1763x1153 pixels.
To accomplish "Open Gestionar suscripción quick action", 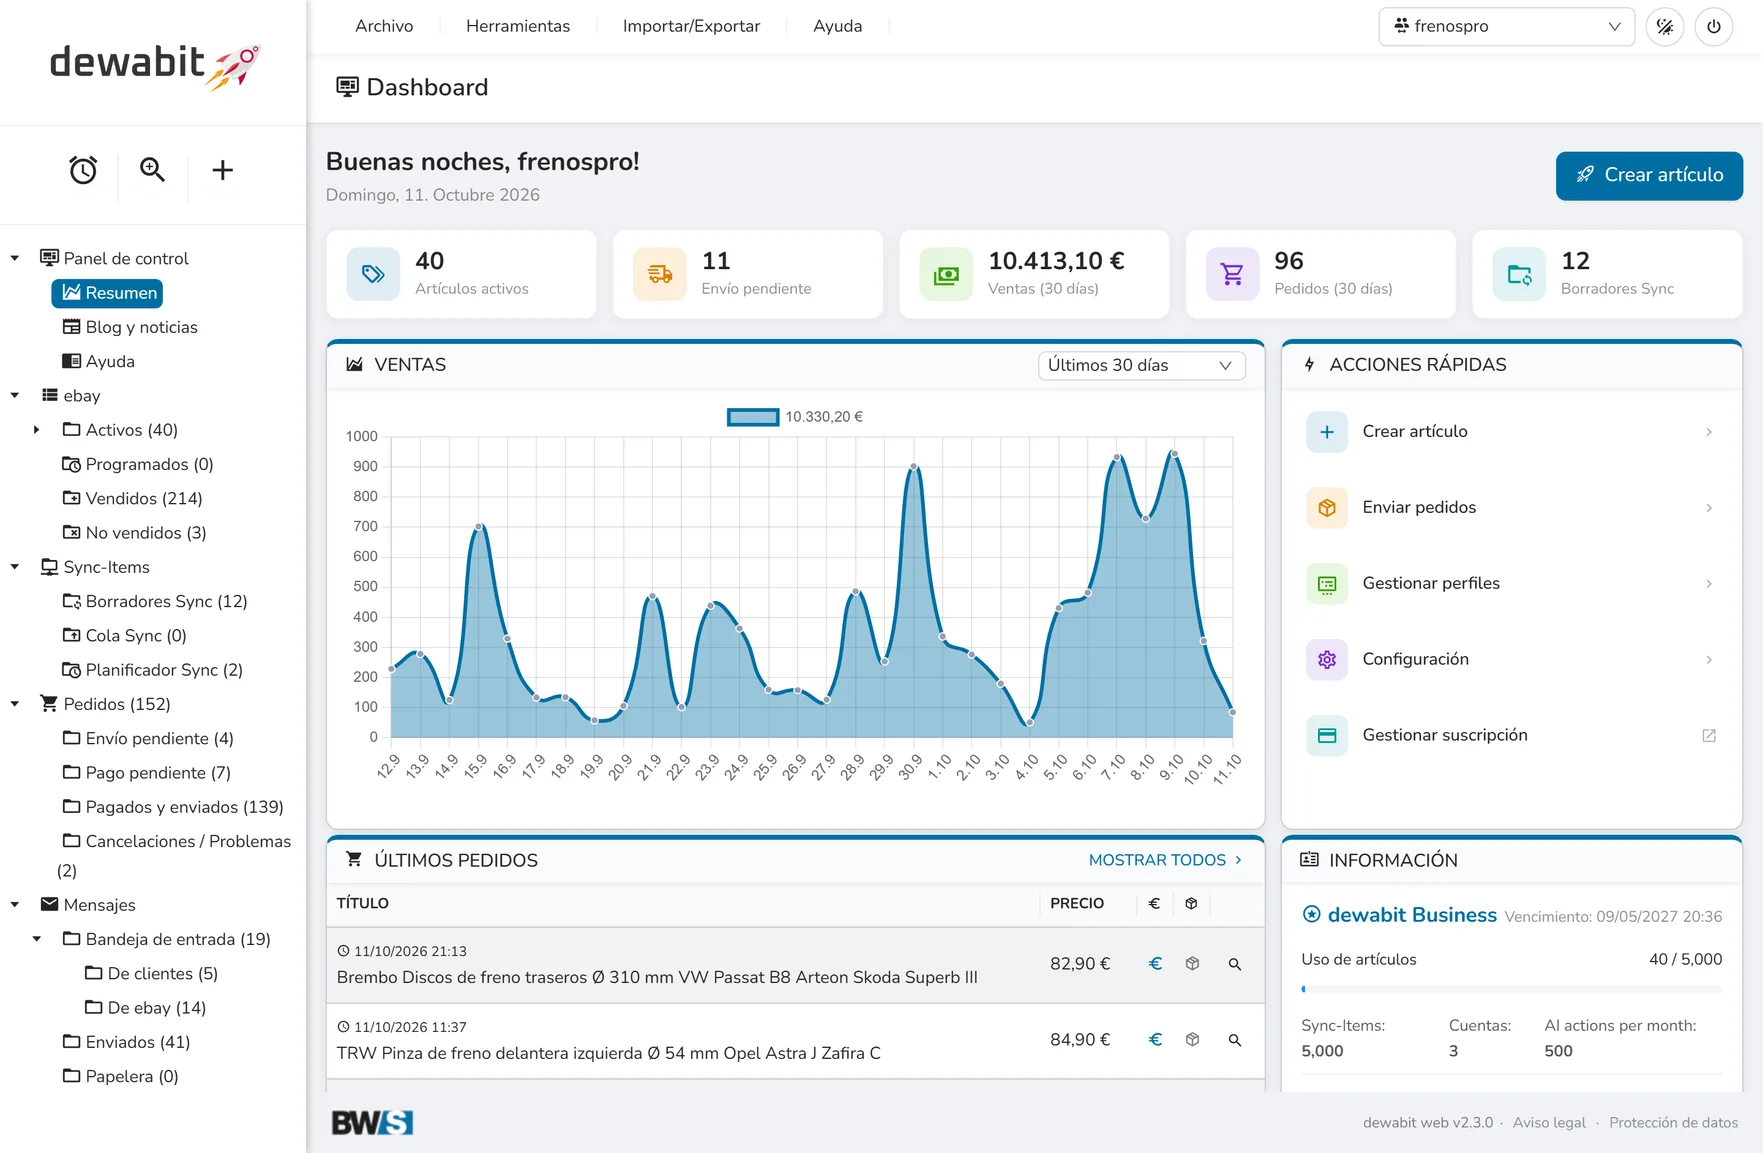I will [x=1511, y=736].
